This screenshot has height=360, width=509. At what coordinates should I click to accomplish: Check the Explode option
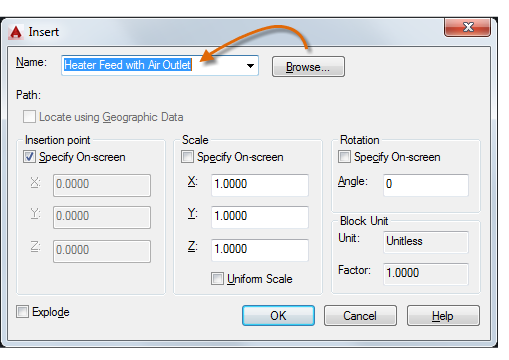22,312
